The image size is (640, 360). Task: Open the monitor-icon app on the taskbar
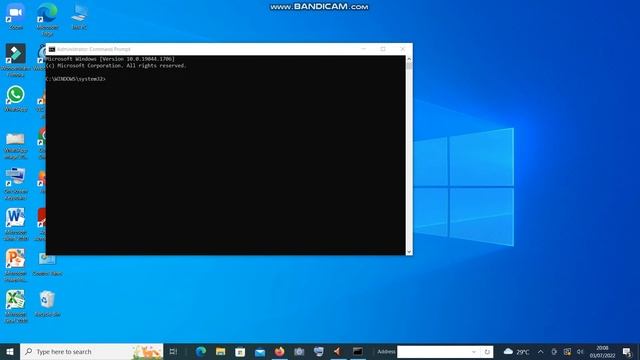(x=319, y=351)
